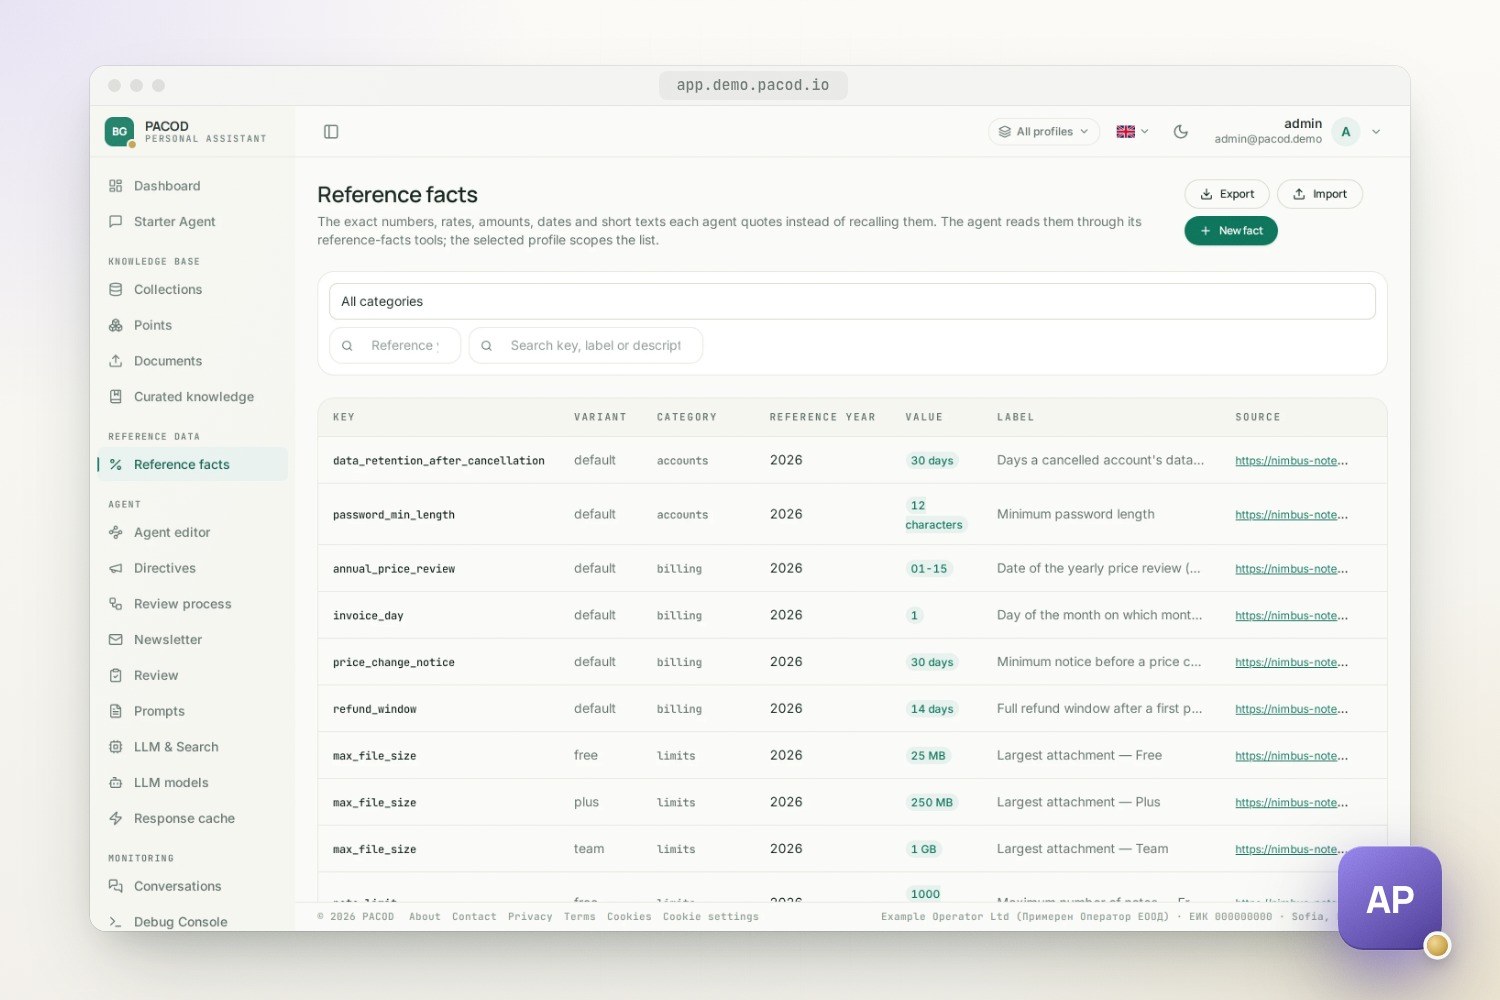The height and width of the screenshot is (1000, 1500).
Task: Click the Reference facts percent icon
Action: (116, 465)
